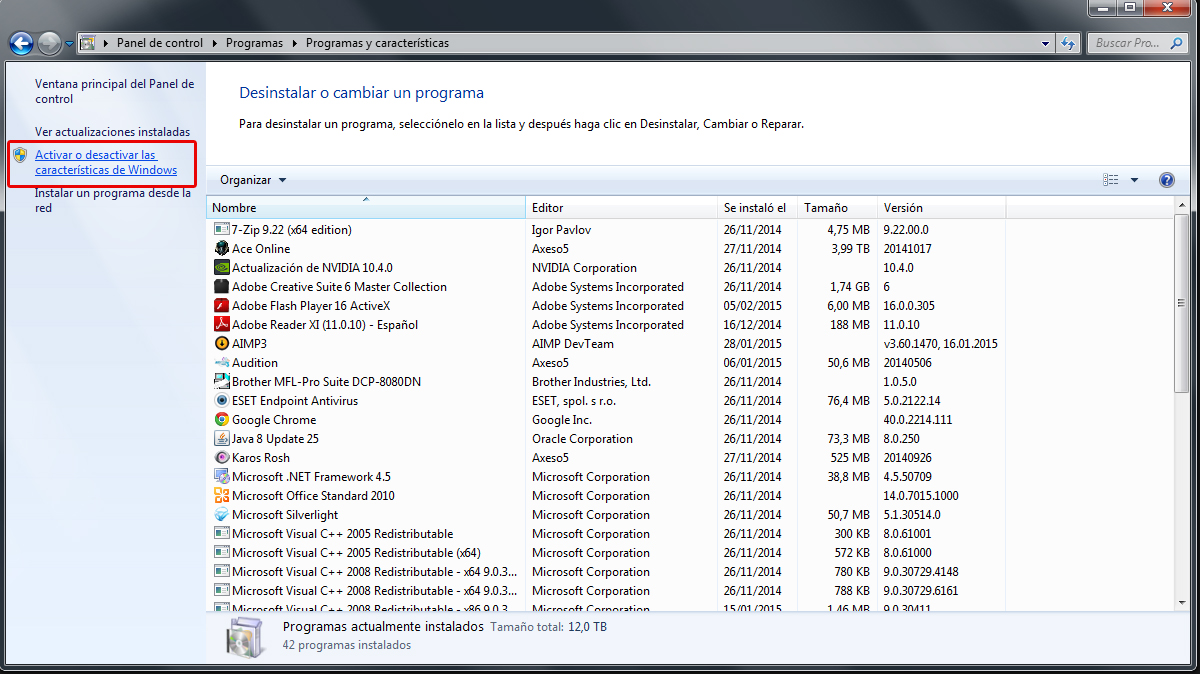Sort list by Nombre column
1200x674 pixels.
pos(366,208)
